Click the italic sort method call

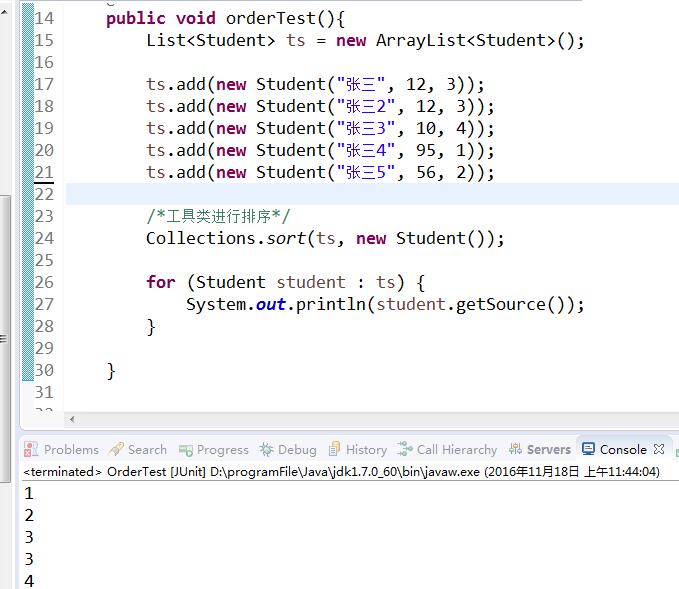coord(286,239)
